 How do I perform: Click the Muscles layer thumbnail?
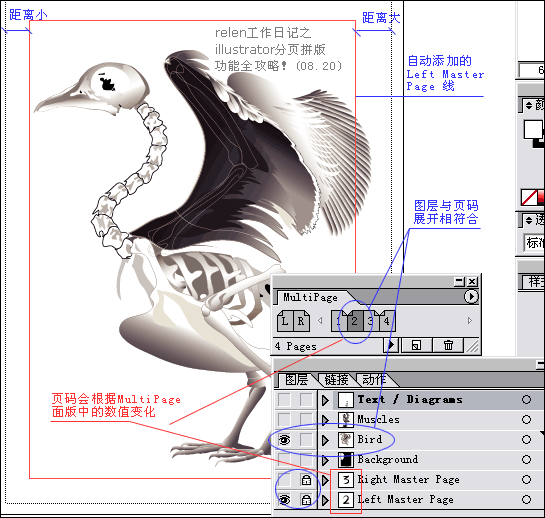(x=346, y=420)
